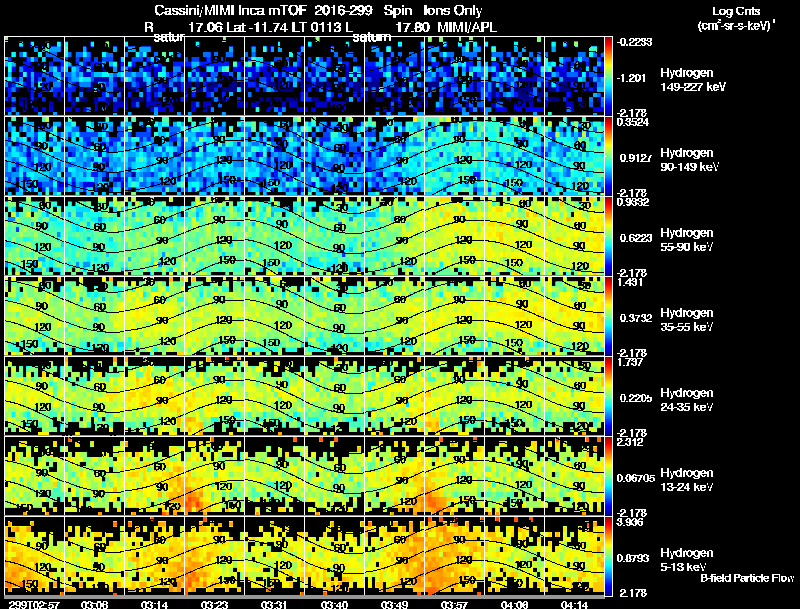Click the '0.0793' colorbar value
The image size is (800, 609).
tap(633, 559)
